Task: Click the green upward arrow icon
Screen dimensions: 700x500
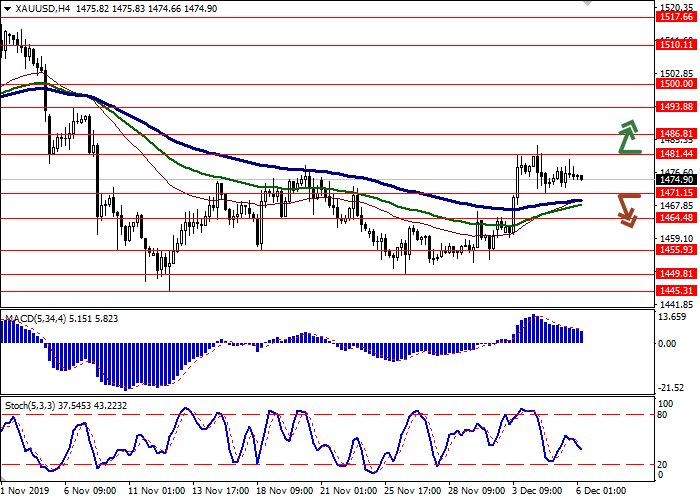Action: (x=629, y=137)
